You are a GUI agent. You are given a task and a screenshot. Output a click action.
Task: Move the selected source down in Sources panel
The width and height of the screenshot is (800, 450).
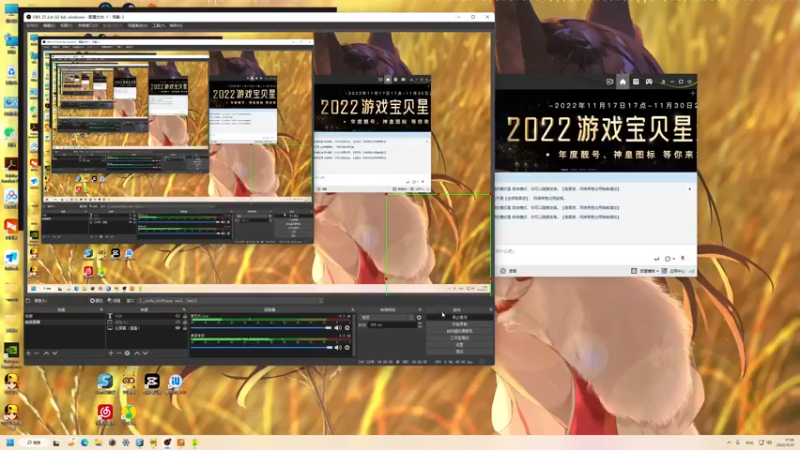click(x=145, y=353)
